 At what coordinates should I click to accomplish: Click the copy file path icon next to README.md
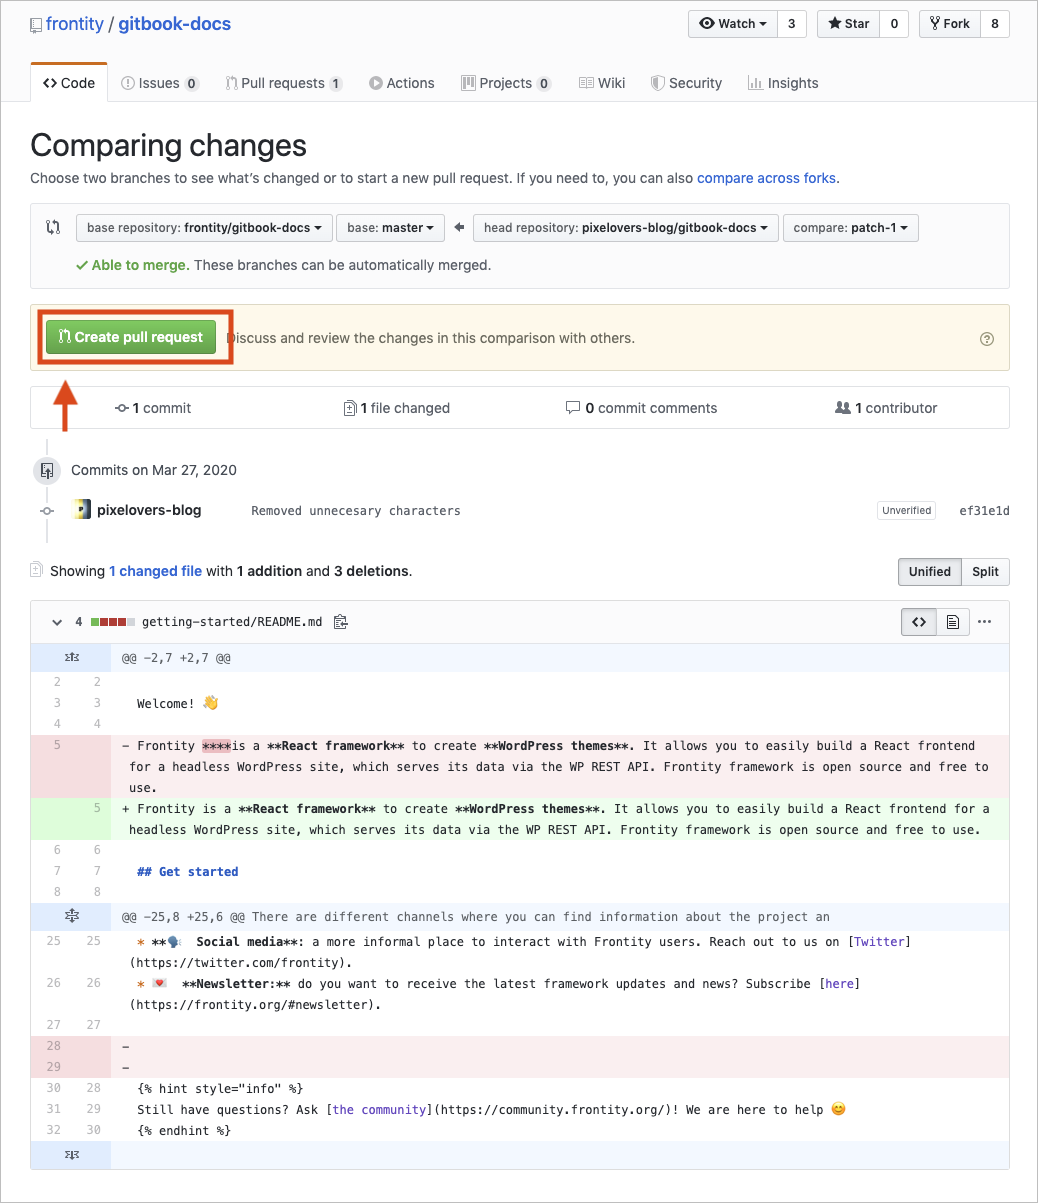[x=340, y=621]
